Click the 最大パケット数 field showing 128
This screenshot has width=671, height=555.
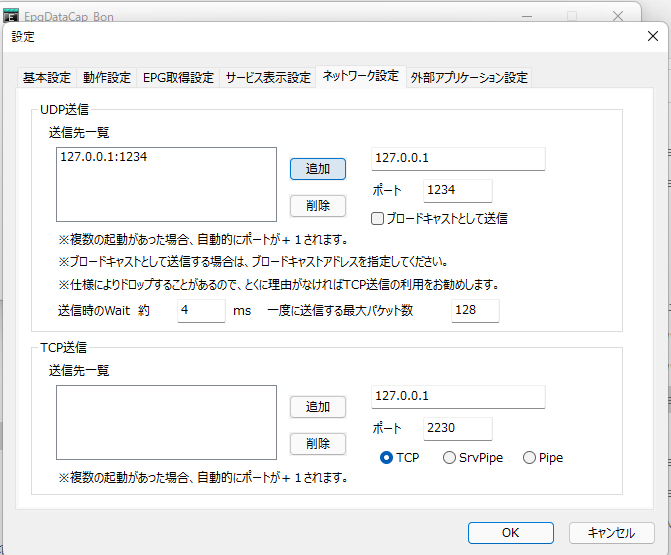[475, 311]
